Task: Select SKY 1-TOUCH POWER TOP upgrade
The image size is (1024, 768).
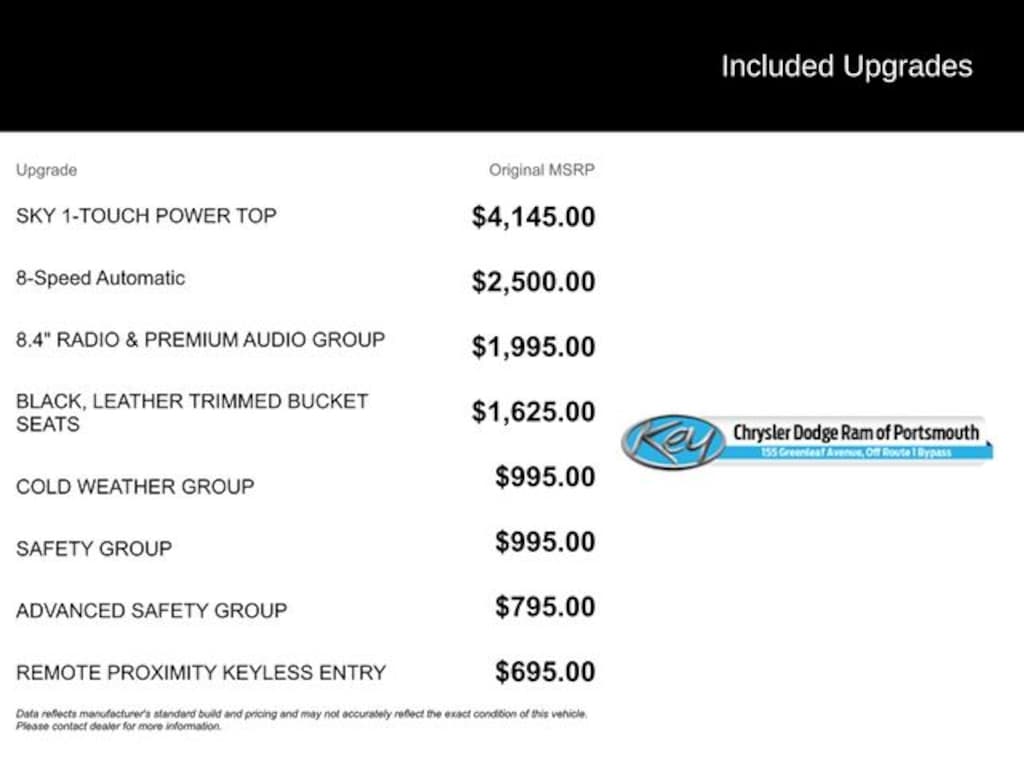Action: click(x=146, y=216)
